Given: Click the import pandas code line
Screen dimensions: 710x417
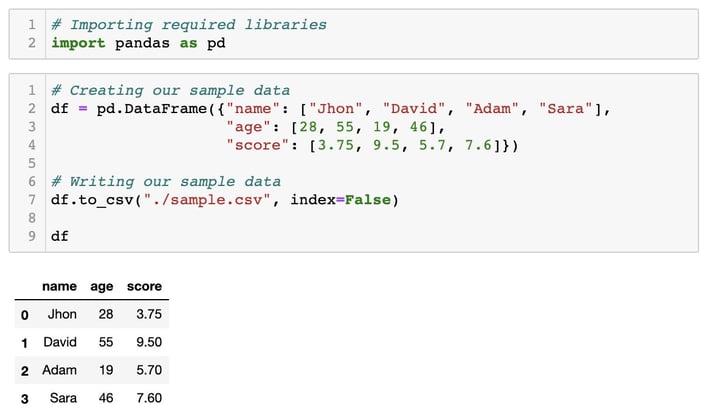Looking at the screenshot, I should point(138,43).
